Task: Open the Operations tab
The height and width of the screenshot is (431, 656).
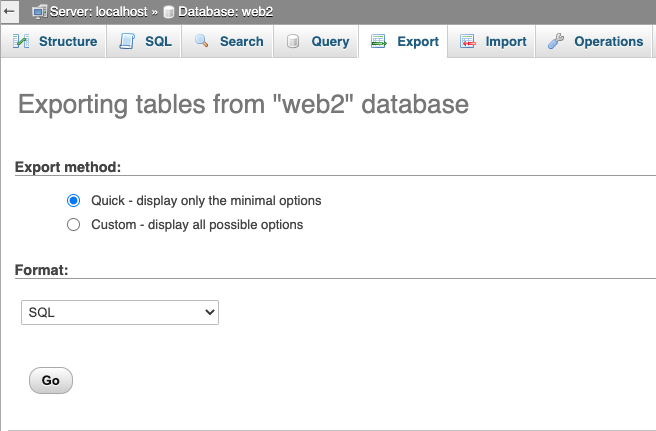Action: coord(608,42)
